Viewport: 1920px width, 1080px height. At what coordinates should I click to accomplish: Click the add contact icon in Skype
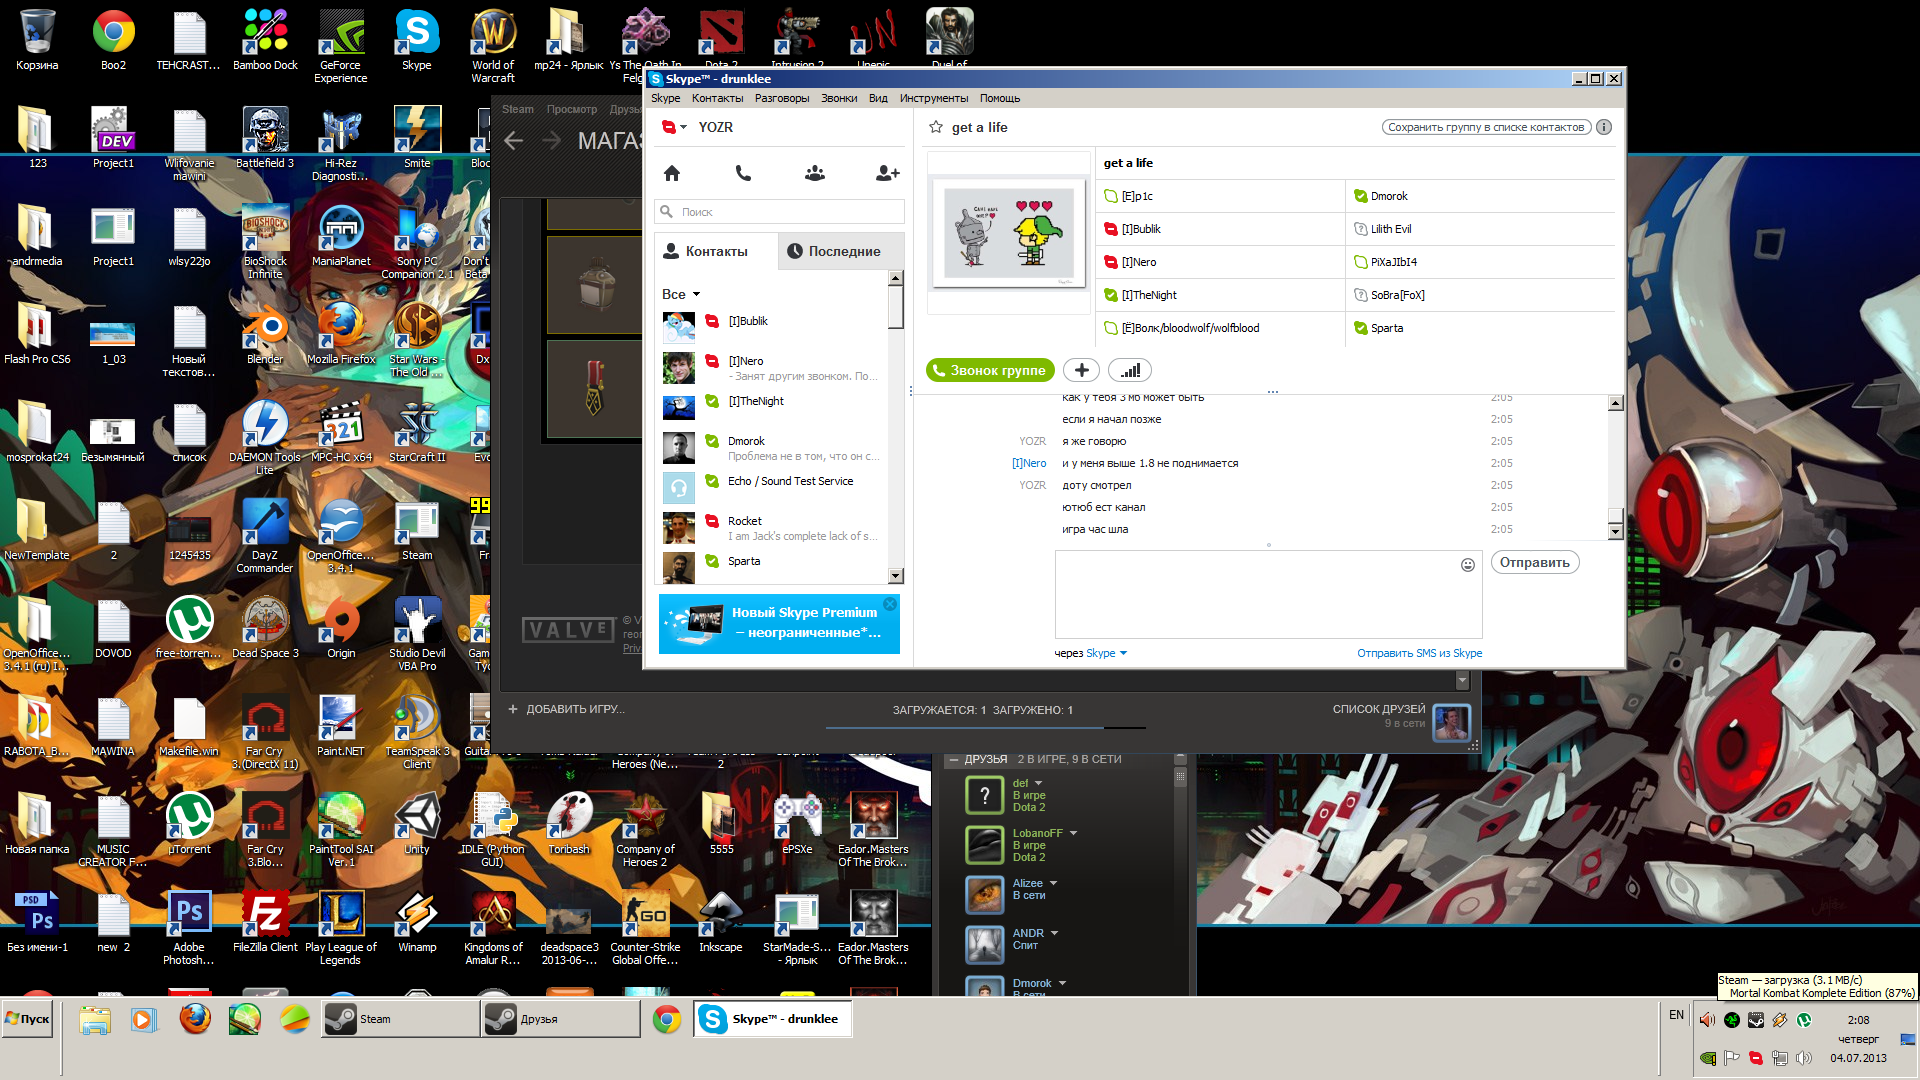(887, 173)
